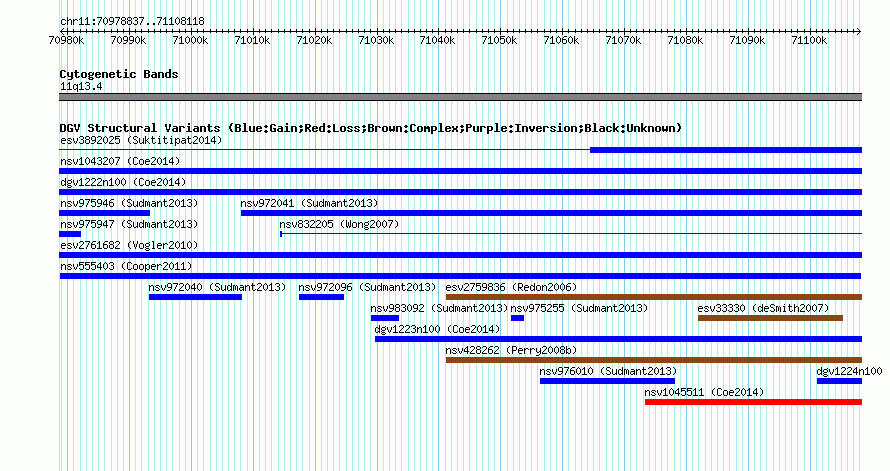Select the nsv1045511 (Coe2014) label

(704, 392)
